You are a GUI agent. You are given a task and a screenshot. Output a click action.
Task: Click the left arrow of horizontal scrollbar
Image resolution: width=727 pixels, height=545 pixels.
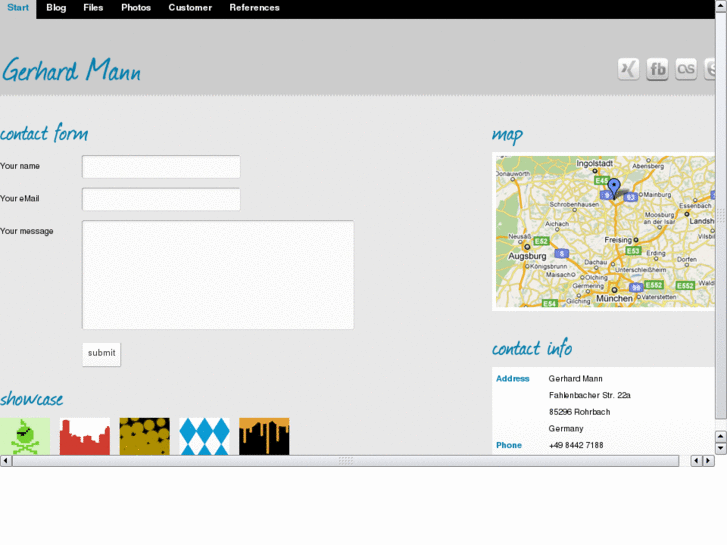tap(6, 461)
